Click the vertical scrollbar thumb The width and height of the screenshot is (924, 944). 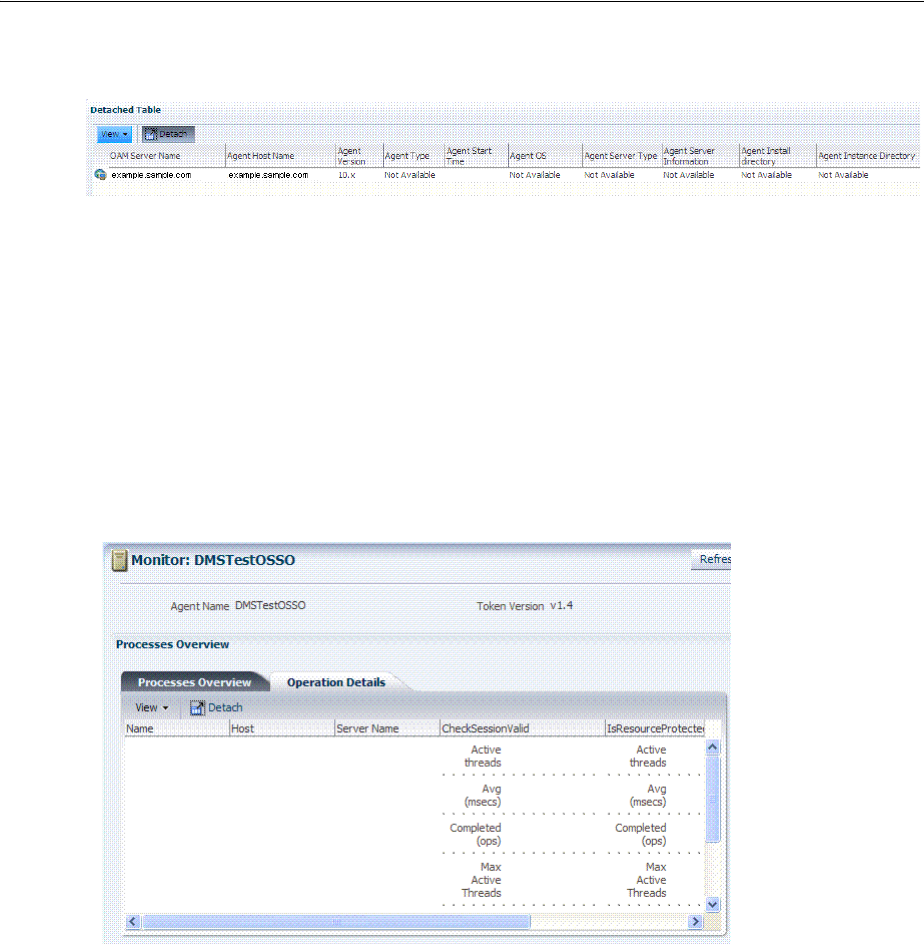713,799
